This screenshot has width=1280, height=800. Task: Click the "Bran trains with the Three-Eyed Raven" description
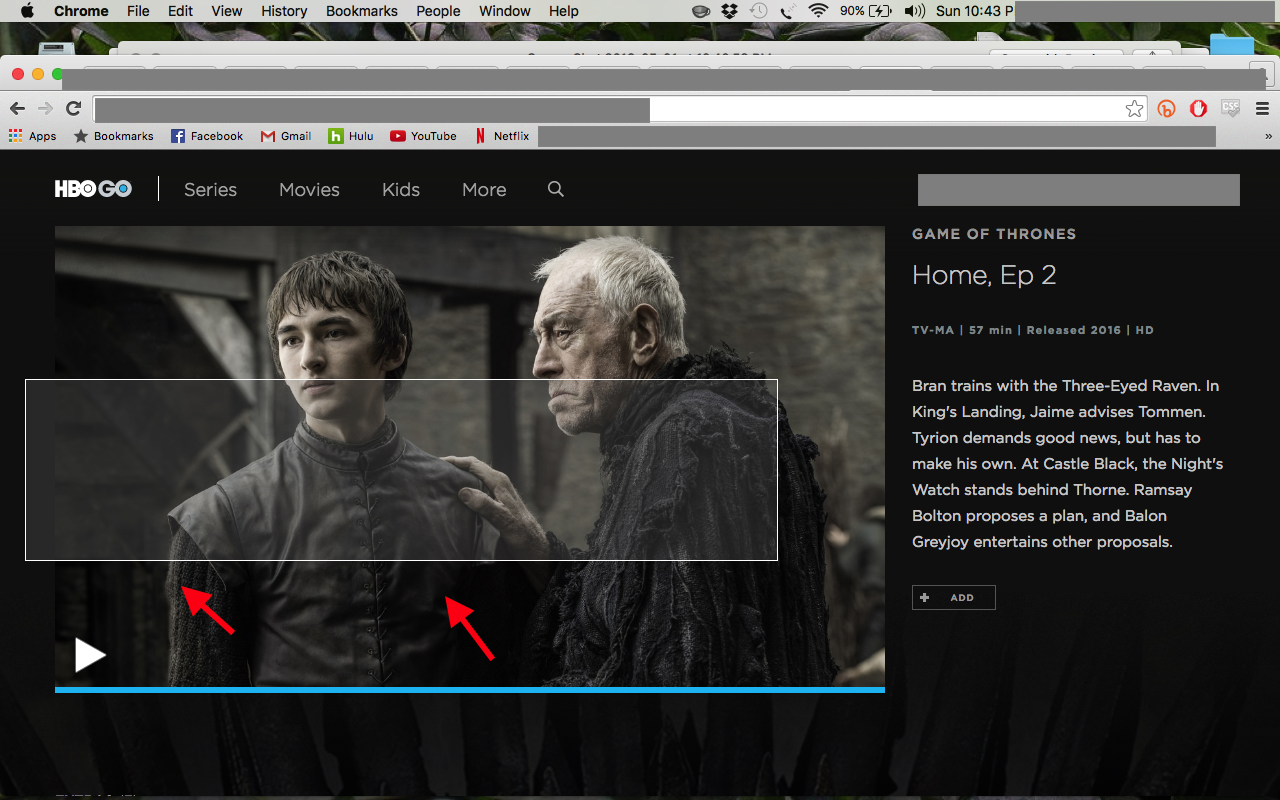point(1067,464)
